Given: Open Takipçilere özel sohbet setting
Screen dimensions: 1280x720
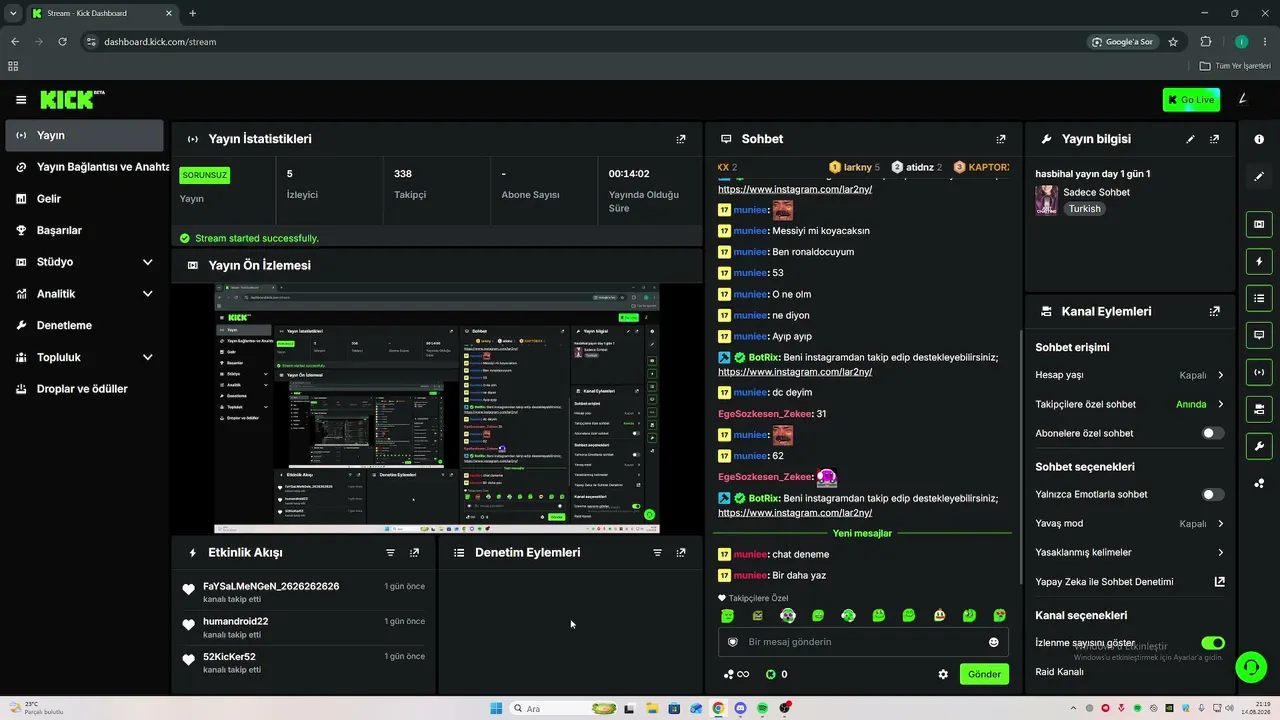Looking at the screenshot, I should (x=1130, y=404).
